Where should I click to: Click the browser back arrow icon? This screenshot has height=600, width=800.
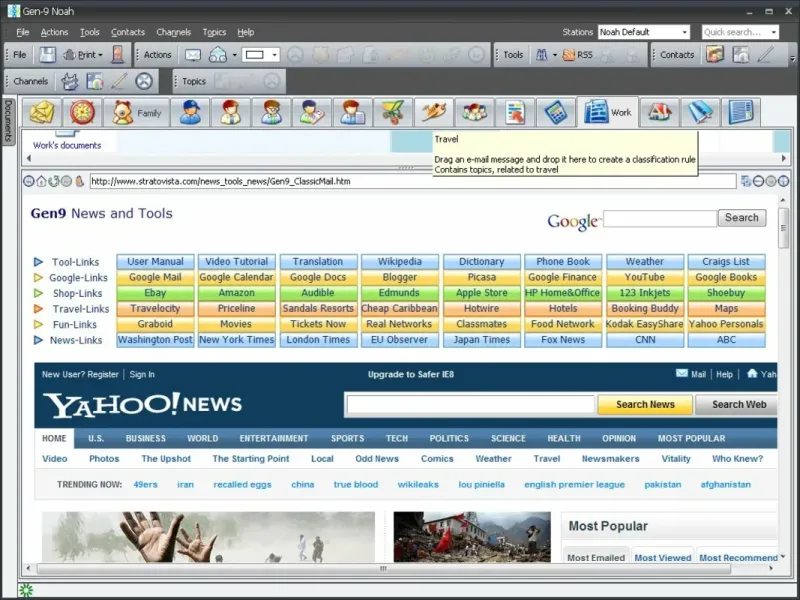pyautogui.click(x=29, y=181)
